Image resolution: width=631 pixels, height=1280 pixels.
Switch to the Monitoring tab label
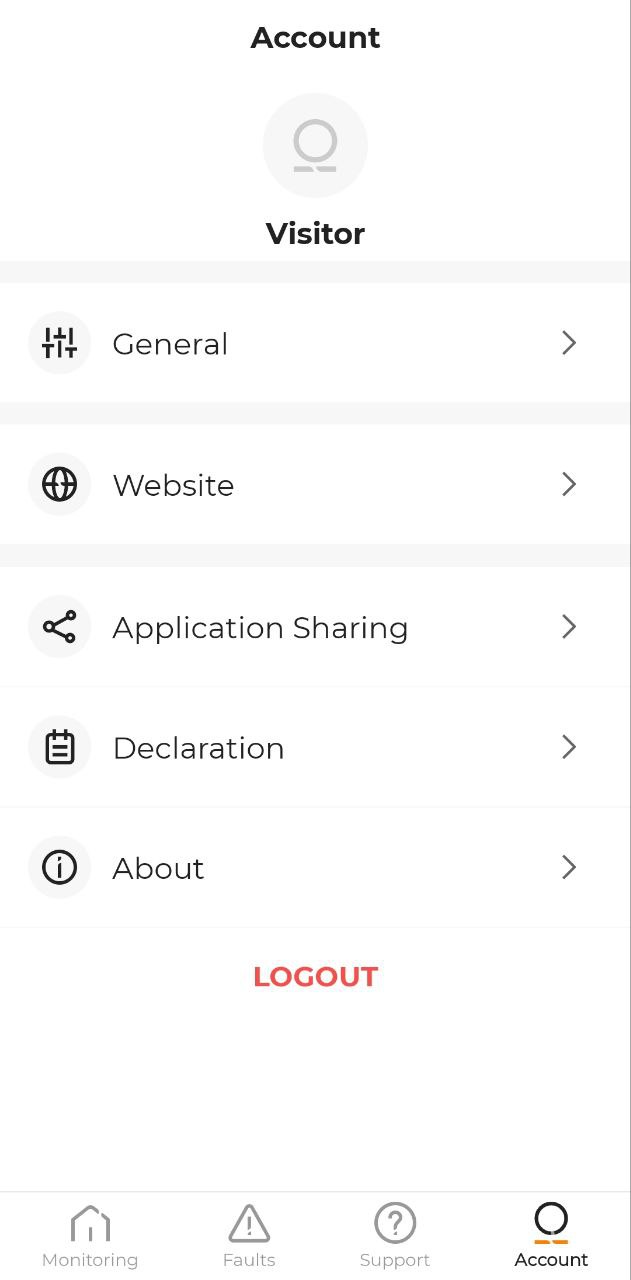[x=90, y=1260]
